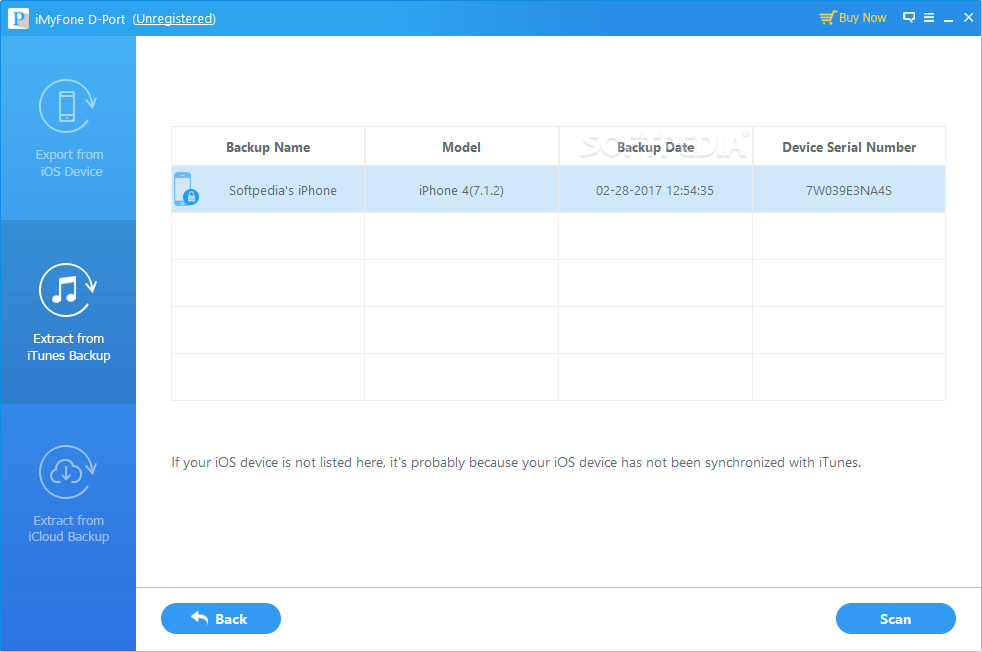Click the Extract from iCloud Backup label
The height and width of the screenshot is (652, 982).
68,529
